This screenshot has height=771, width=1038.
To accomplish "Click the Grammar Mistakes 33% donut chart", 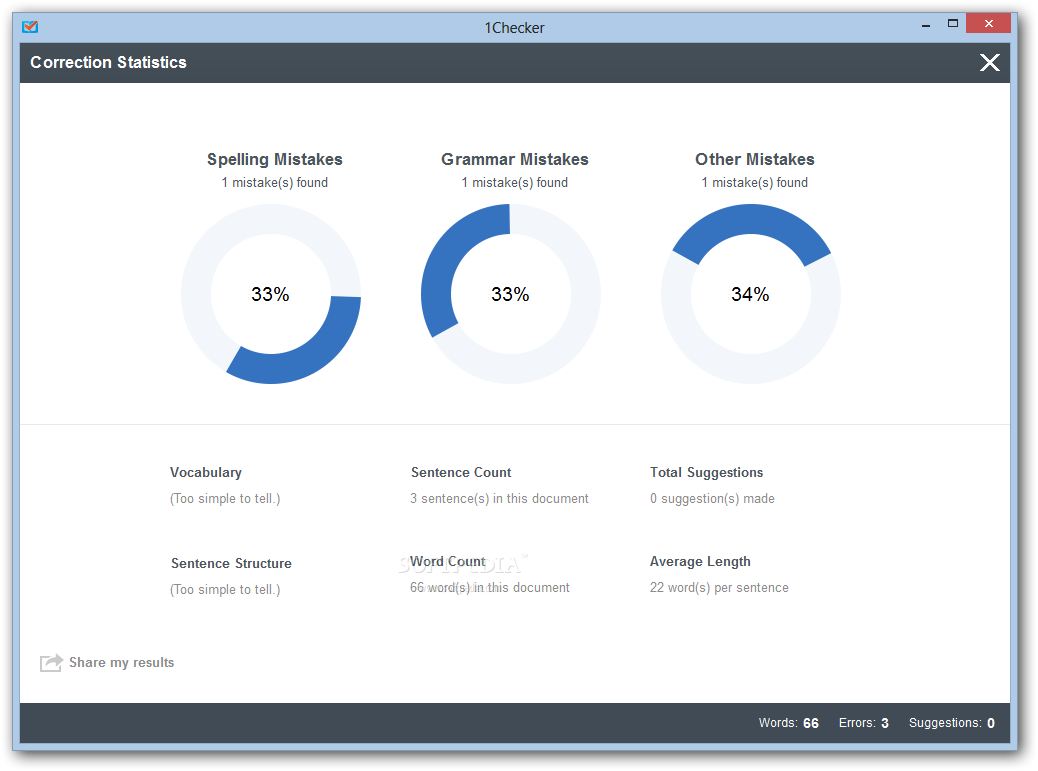I will click(x=510, y=294).
